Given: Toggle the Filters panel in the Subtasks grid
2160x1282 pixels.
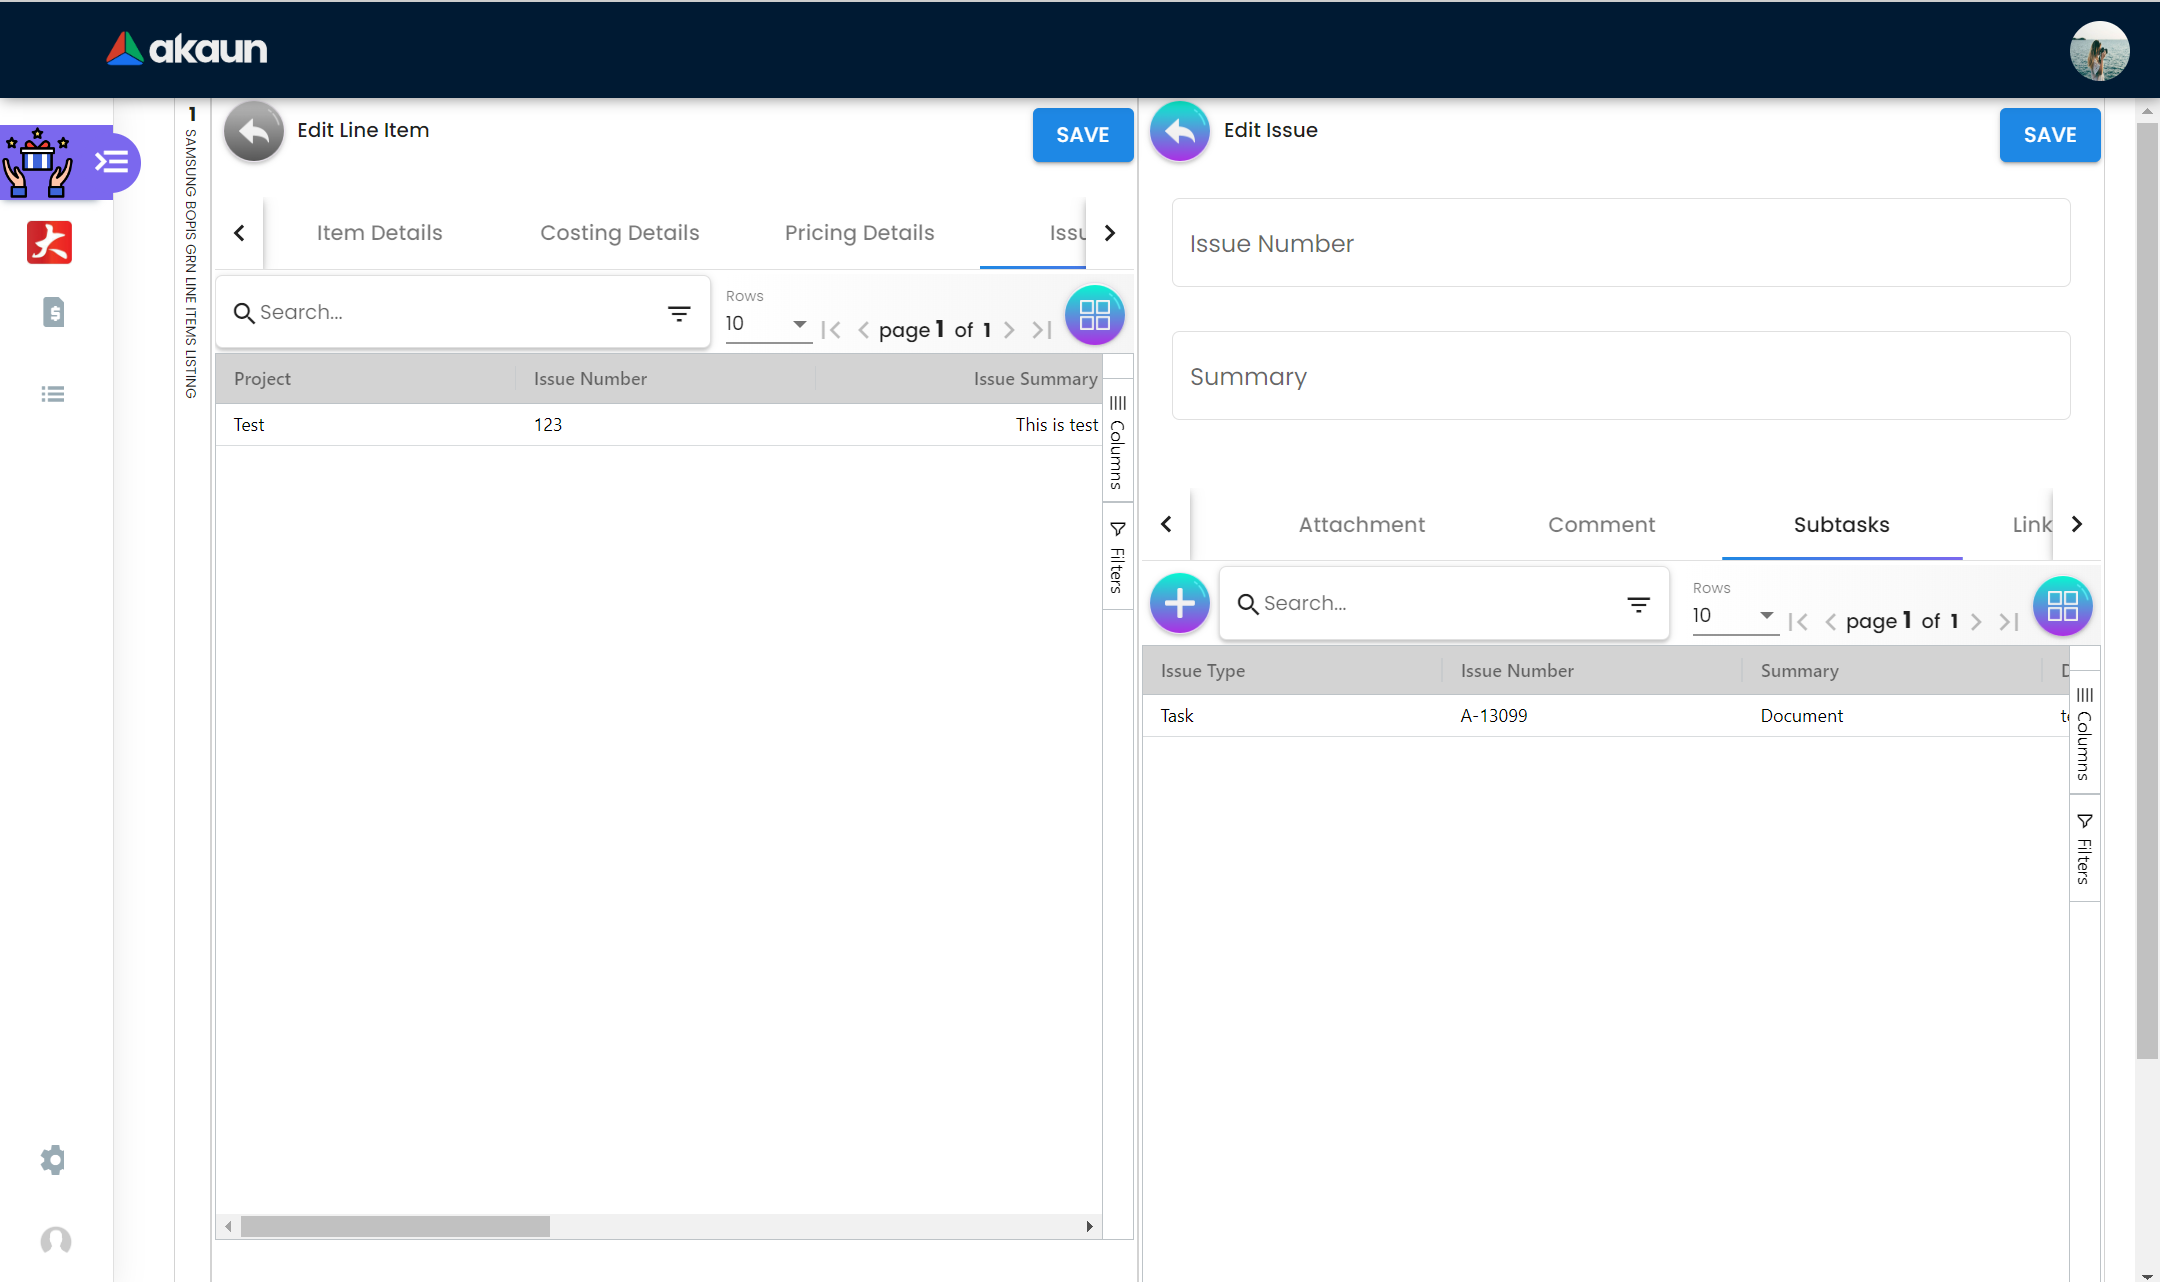Looking at the screenshot, I should pos(2084,849).
